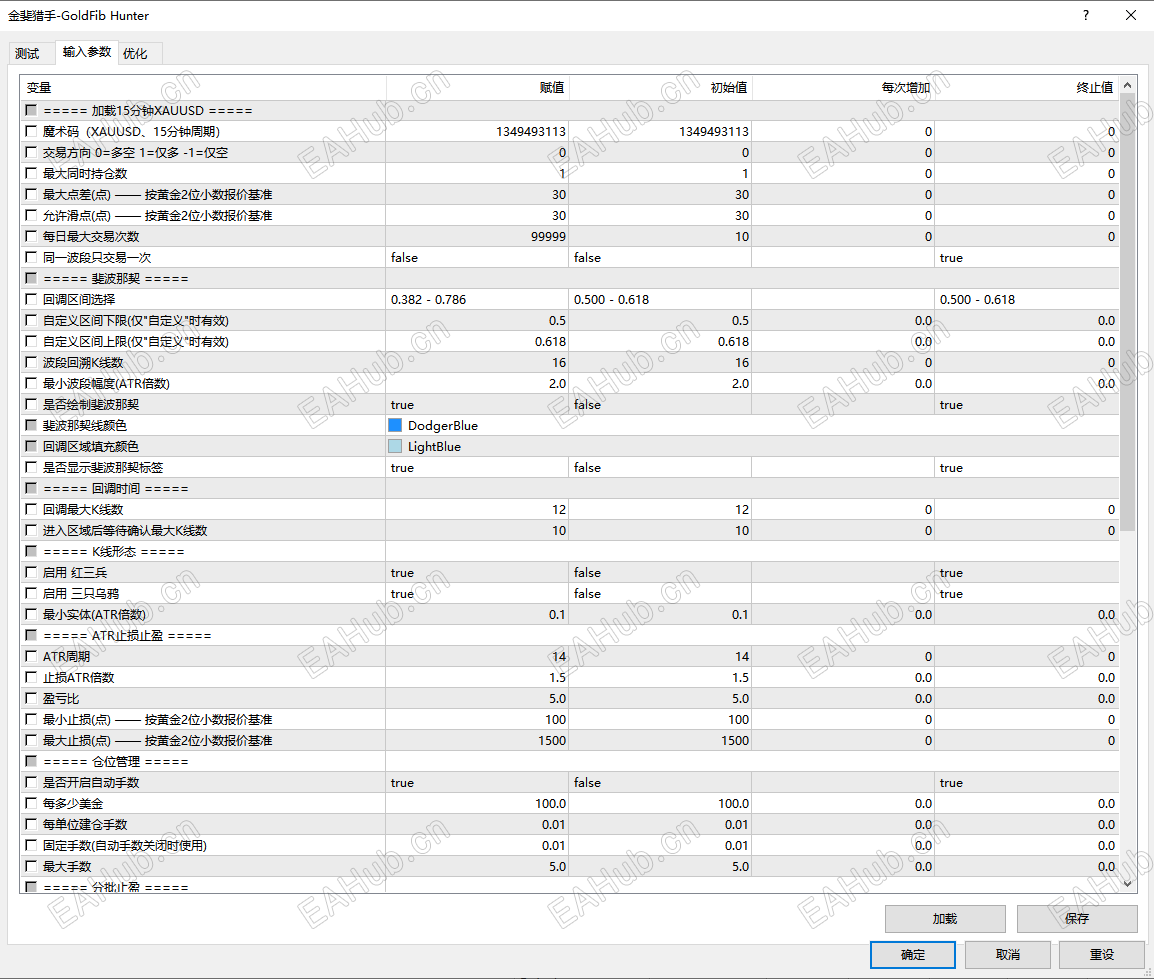Click the help question mark icon
Image resolution: width=1154 pixels, height=979 pixels.
pyautogui.click(x=1086, y=15)
